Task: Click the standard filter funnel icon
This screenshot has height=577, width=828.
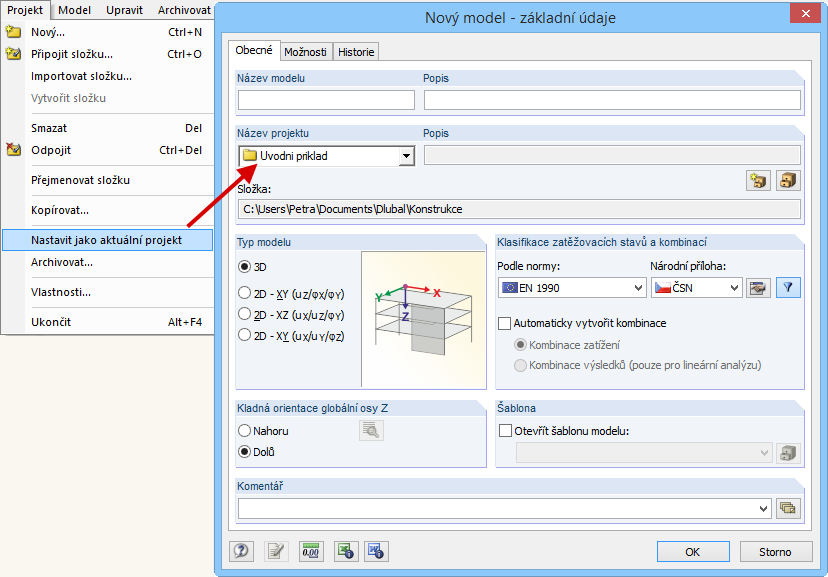Action: tap(788, 288)
